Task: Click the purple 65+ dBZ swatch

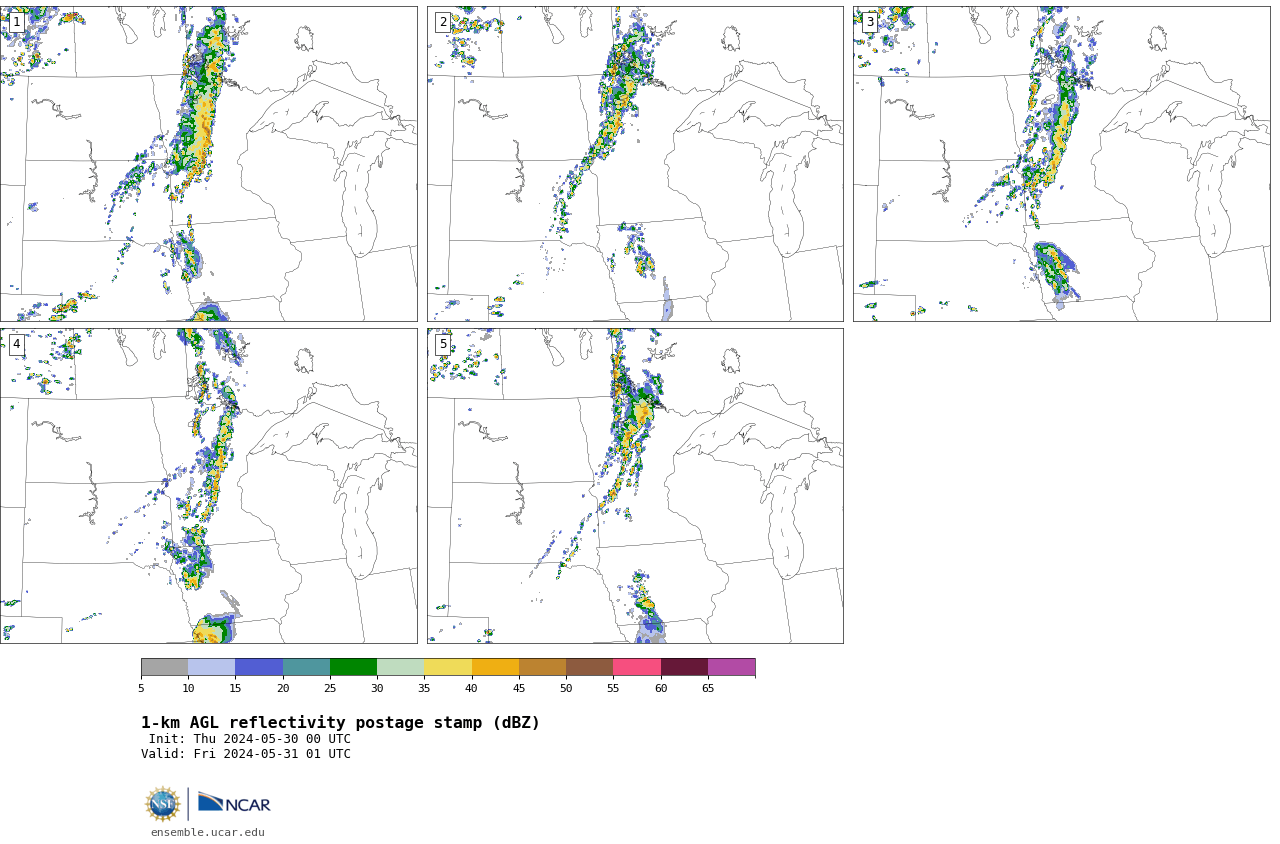Action: 731,667
